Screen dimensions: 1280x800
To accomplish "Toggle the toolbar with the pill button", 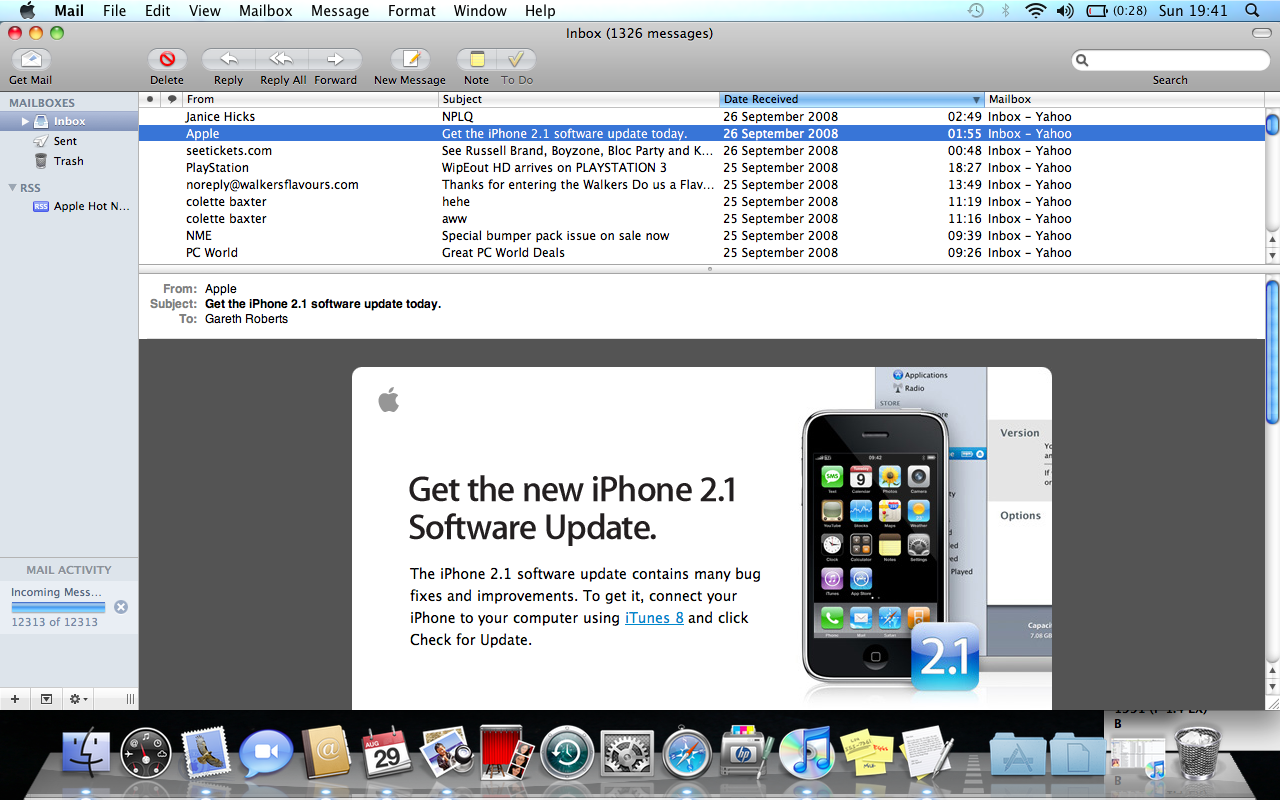I will (x=1262, y=33).
